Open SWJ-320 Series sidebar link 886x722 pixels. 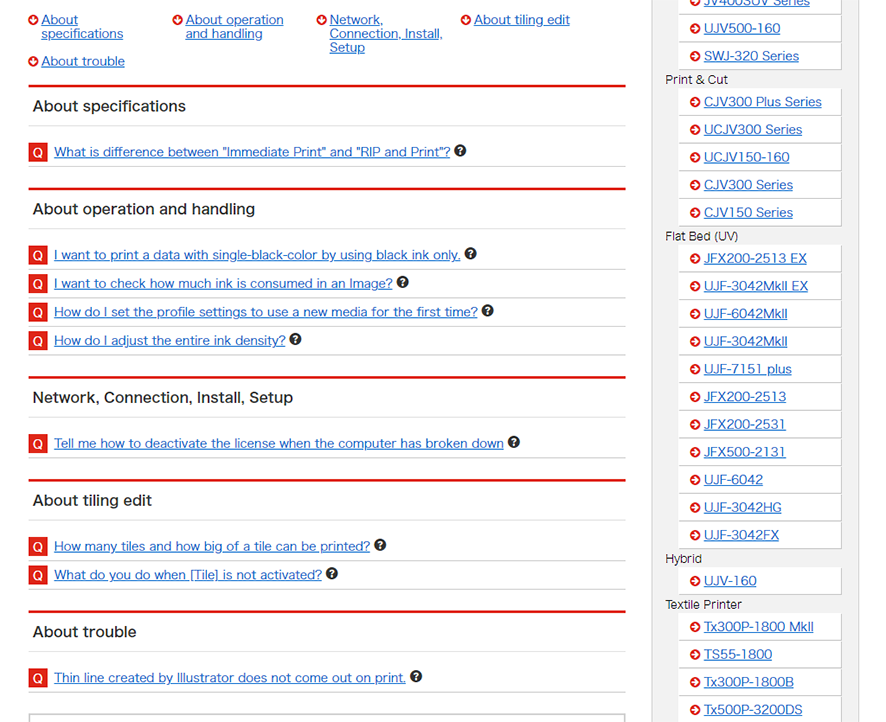(751, 56)
